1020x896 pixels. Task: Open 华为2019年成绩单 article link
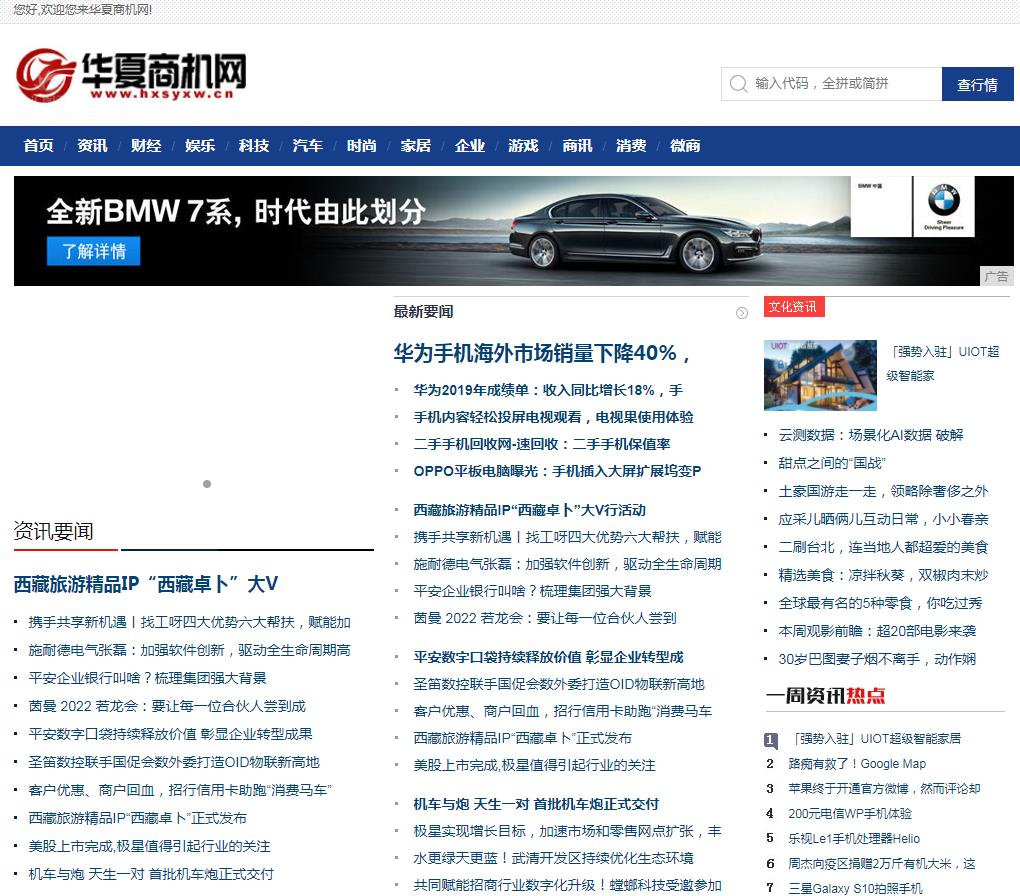(548, 390)
